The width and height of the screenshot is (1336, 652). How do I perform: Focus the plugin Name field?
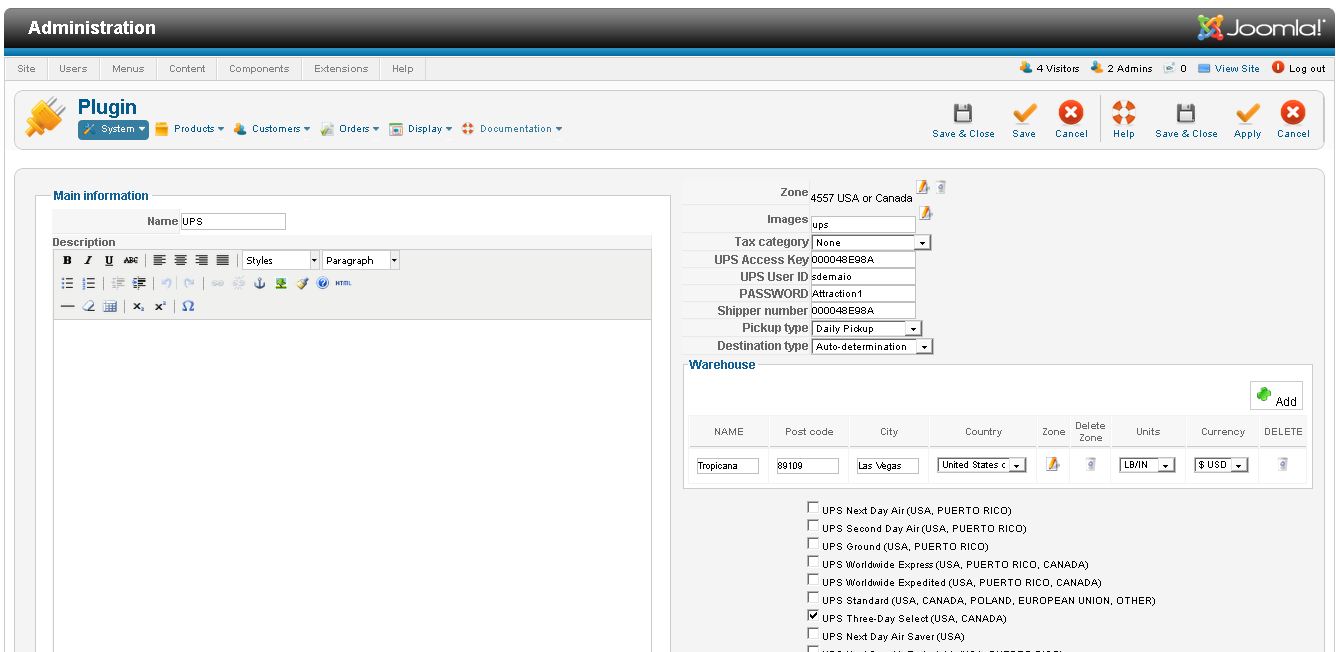click(232, 221)
